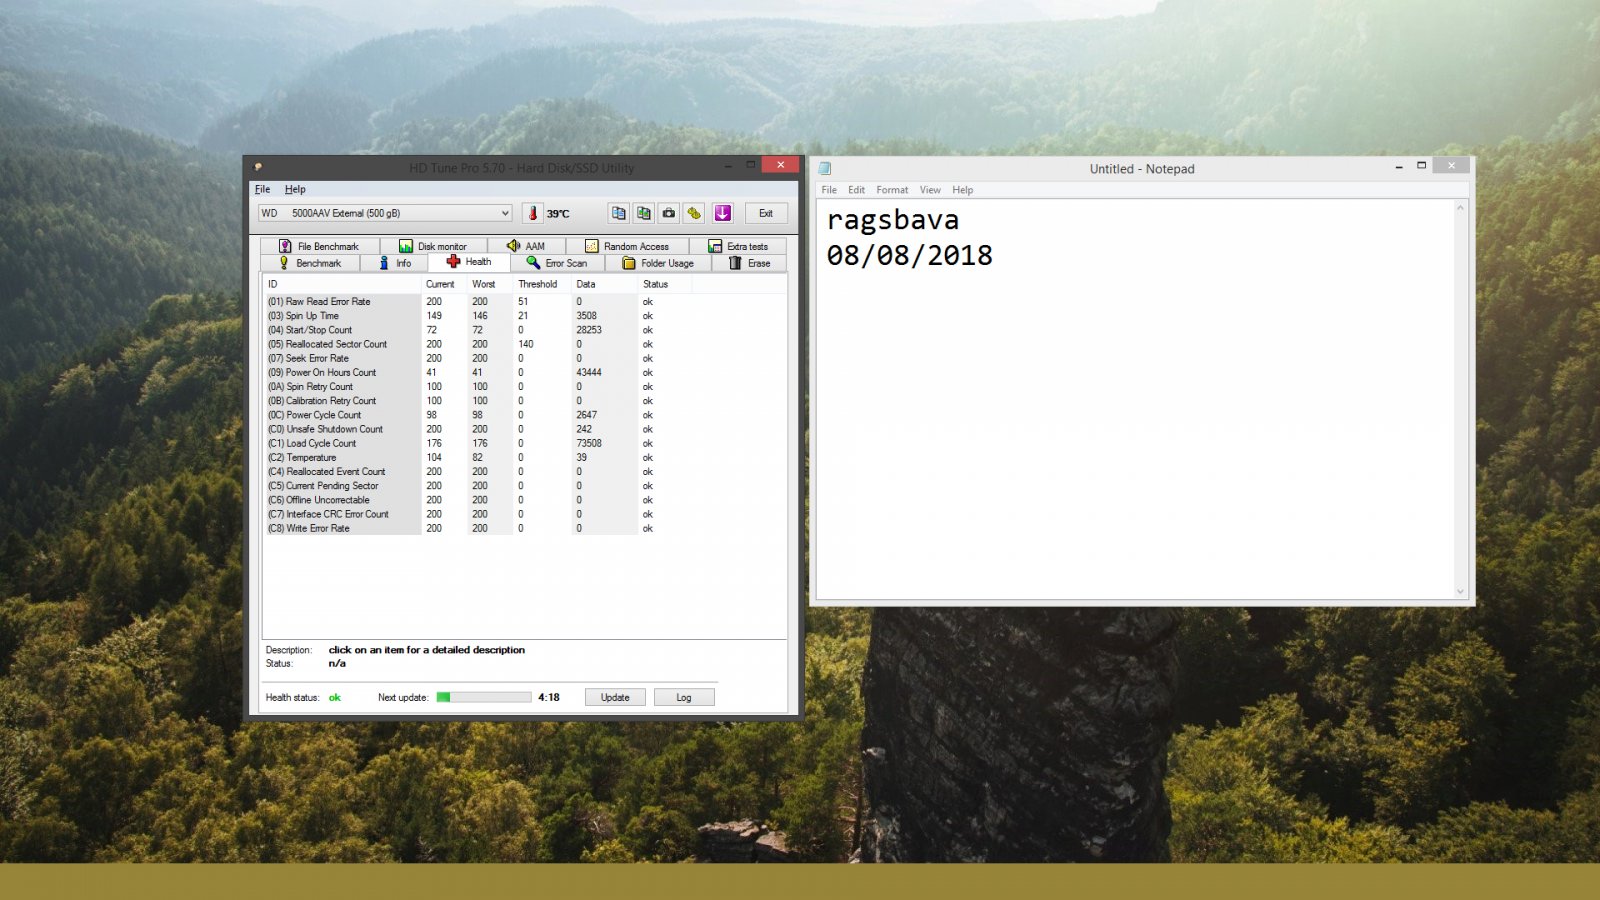
Task: Click the Log button
Action: [684, 697]
